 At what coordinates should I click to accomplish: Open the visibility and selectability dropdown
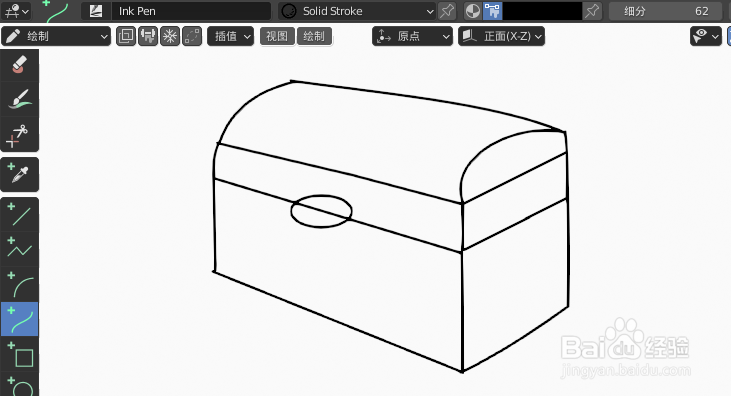706,36
